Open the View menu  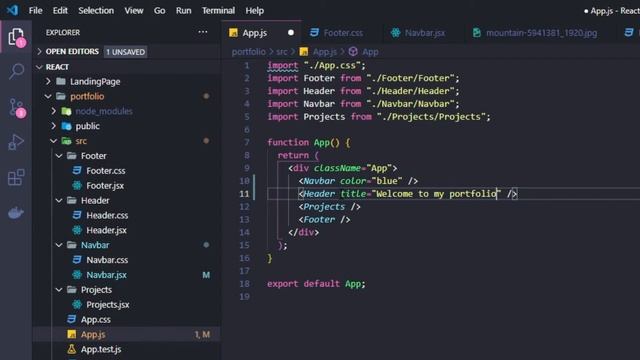click(x=134, y=11)
